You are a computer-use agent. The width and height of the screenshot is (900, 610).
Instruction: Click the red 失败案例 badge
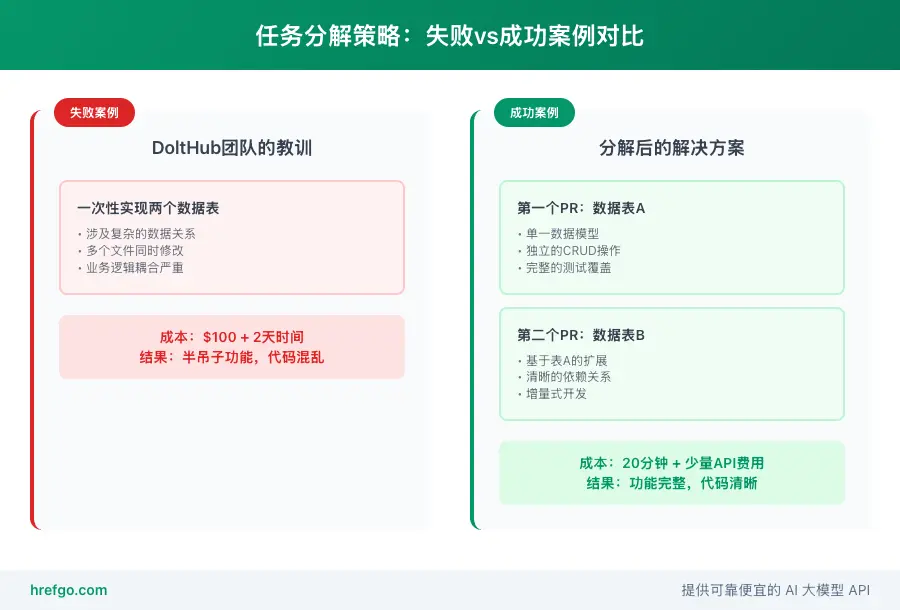click(94, 112)
